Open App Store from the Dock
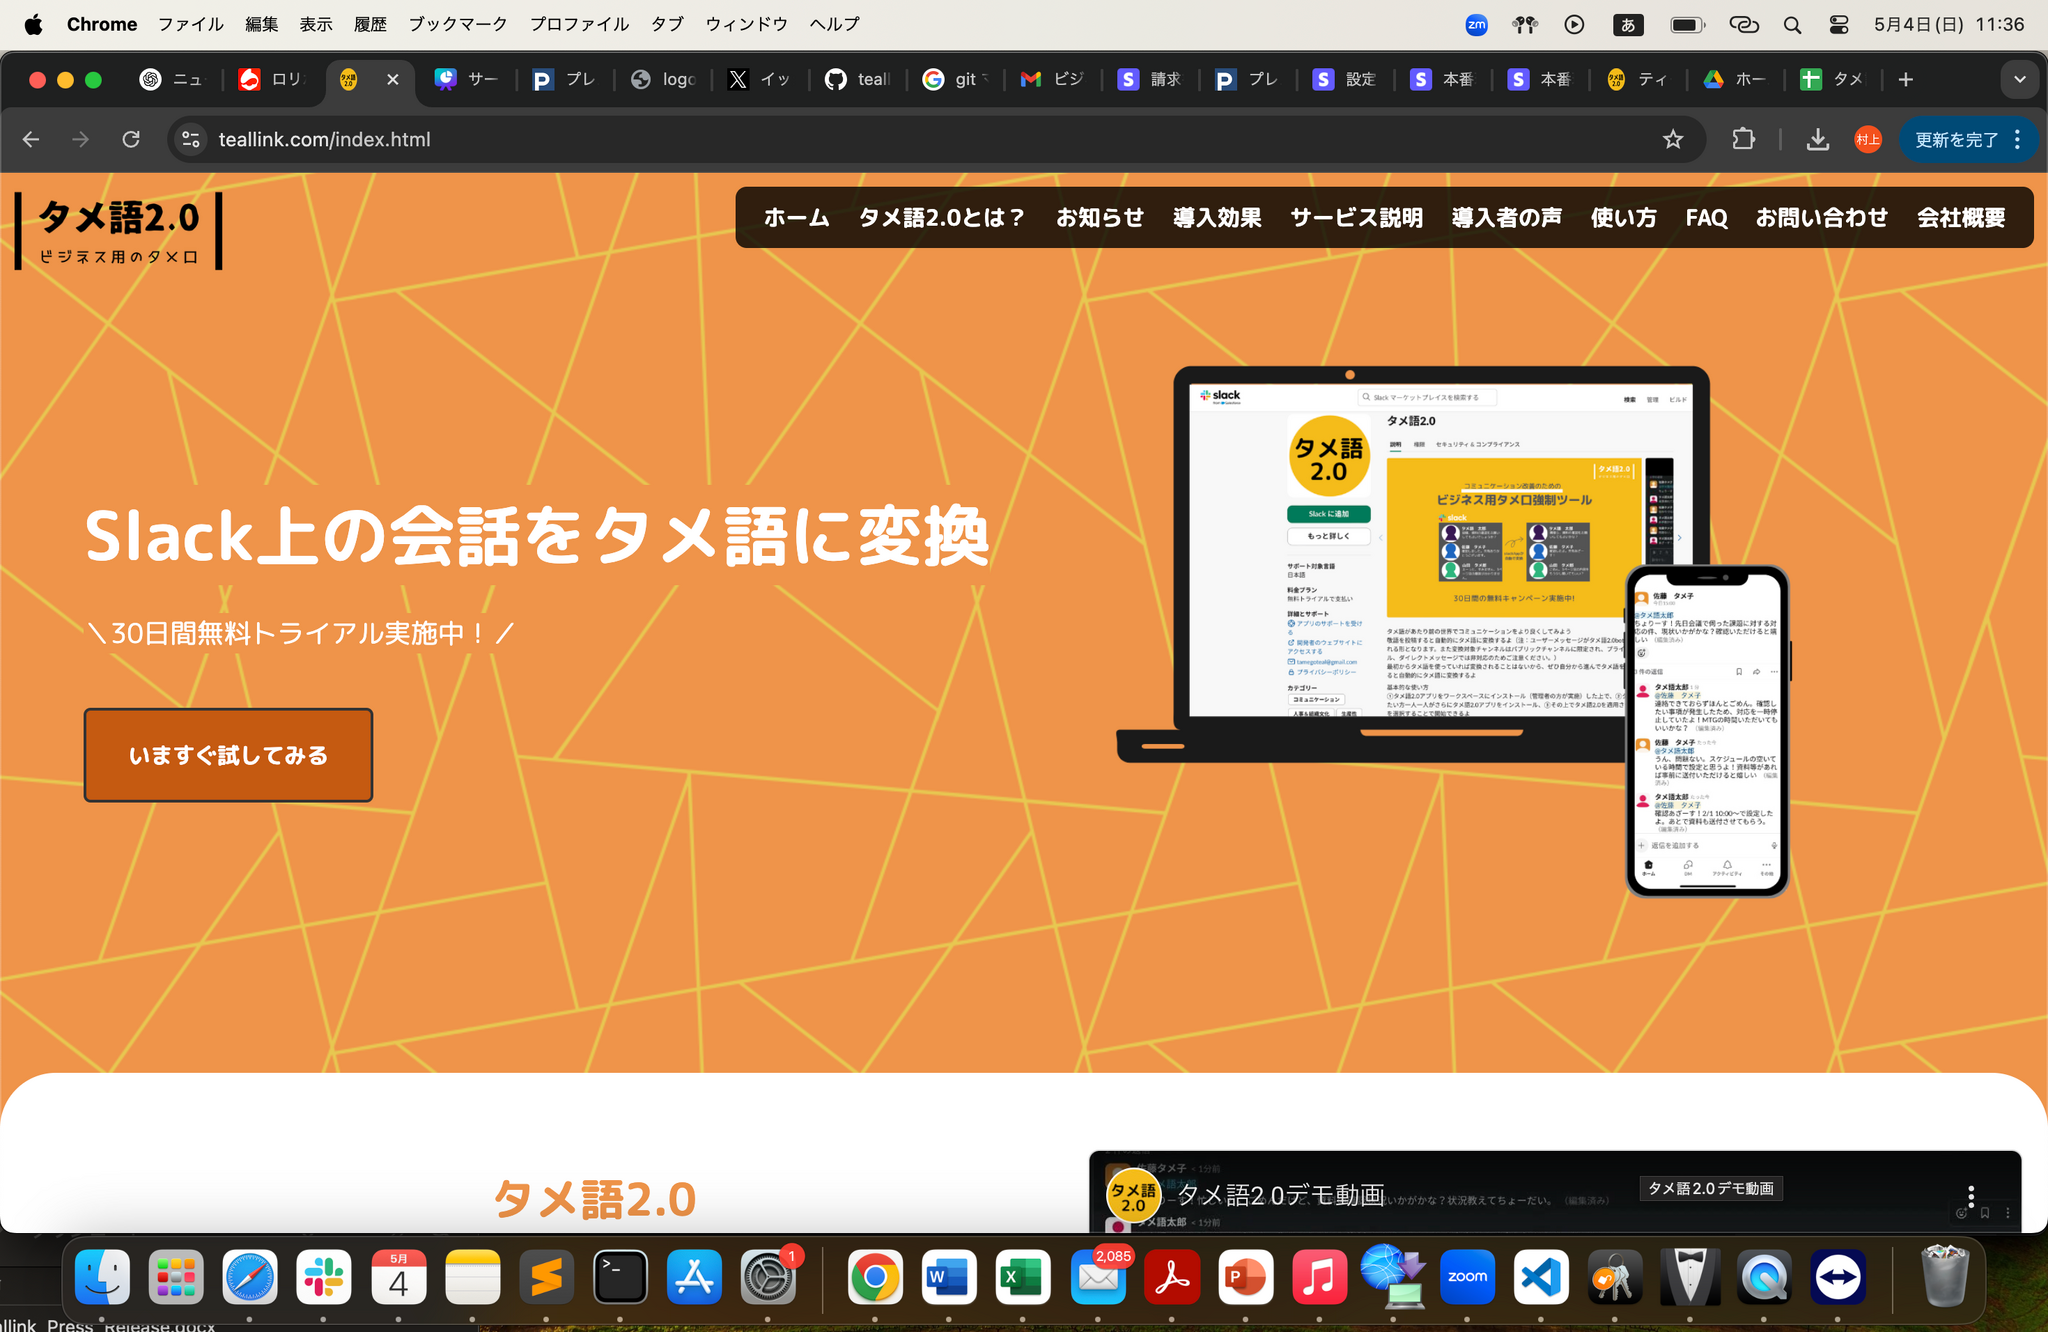Image resolution: width=2048 pixels, height=1332 pixels. 694,1277
